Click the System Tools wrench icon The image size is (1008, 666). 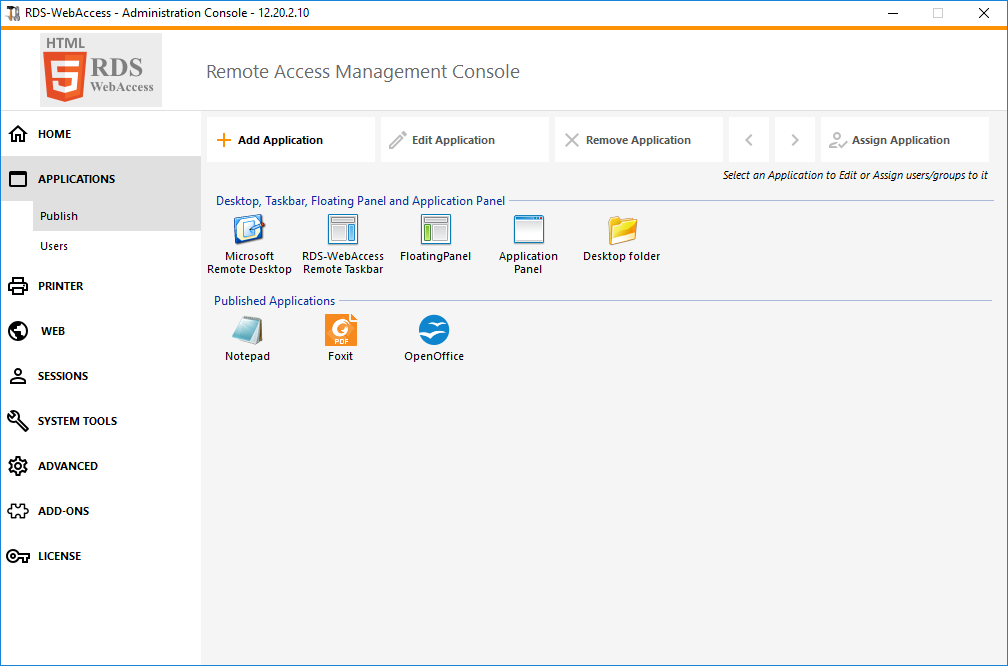18,421
